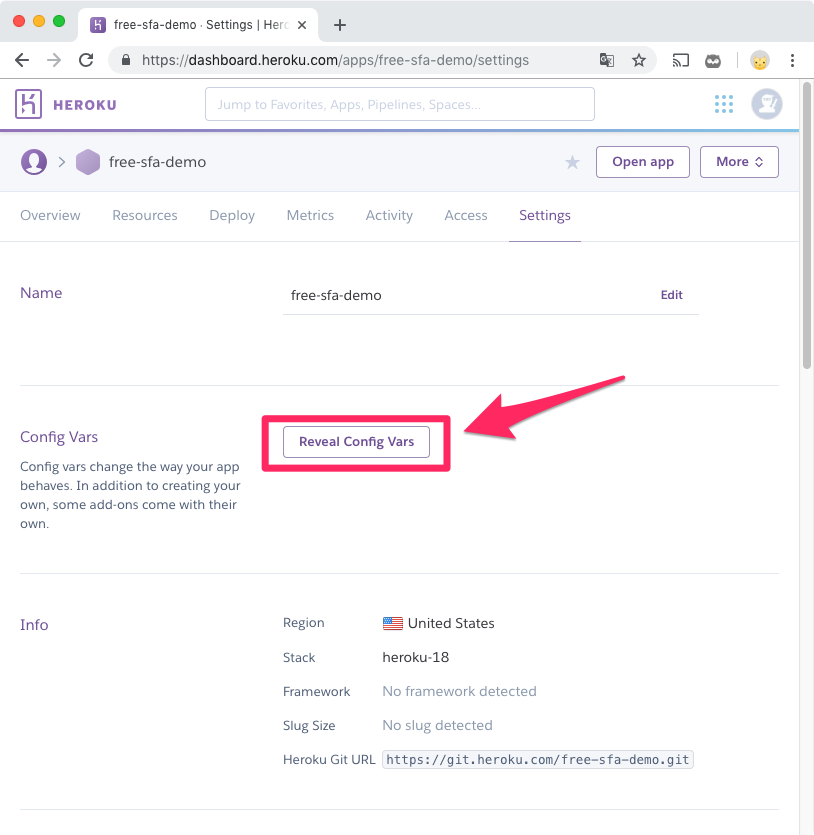Screen dimensions: 814x835
Task: Click the translate page icon in address bar
Action: (x=607, y=60)
